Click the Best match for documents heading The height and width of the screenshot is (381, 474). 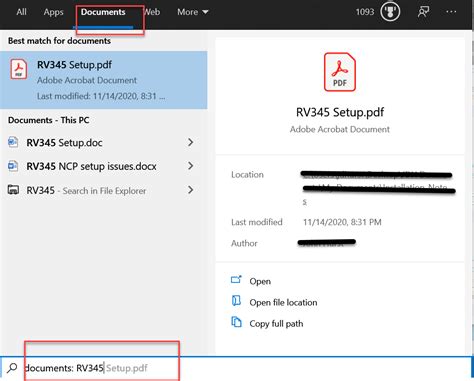pyautogui.click(x=59, y=41)
